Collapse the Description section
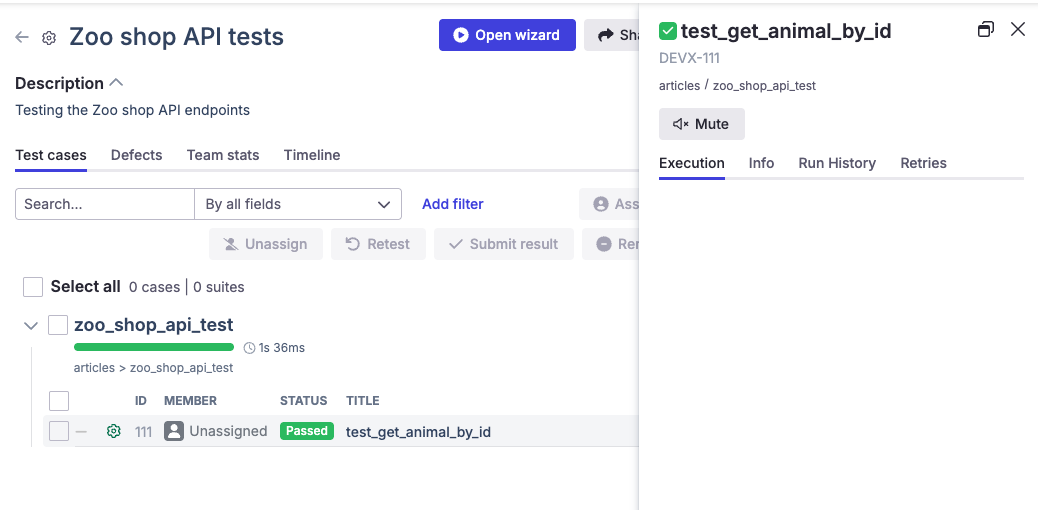The image size is (1038, 510). click(x=116, y=83)
